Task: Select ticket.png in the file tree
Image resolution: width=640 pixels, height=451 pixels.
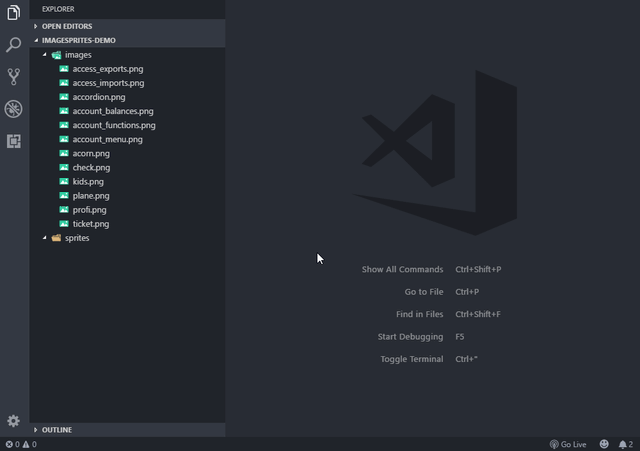Action: click(91, 224)
